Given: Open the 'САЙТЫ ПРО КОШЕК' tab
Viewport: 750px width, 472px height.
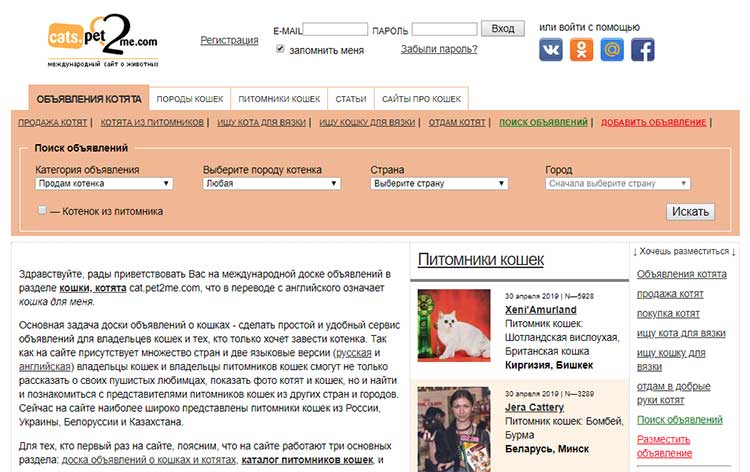Looking at the screenshot, I should 421,99.
